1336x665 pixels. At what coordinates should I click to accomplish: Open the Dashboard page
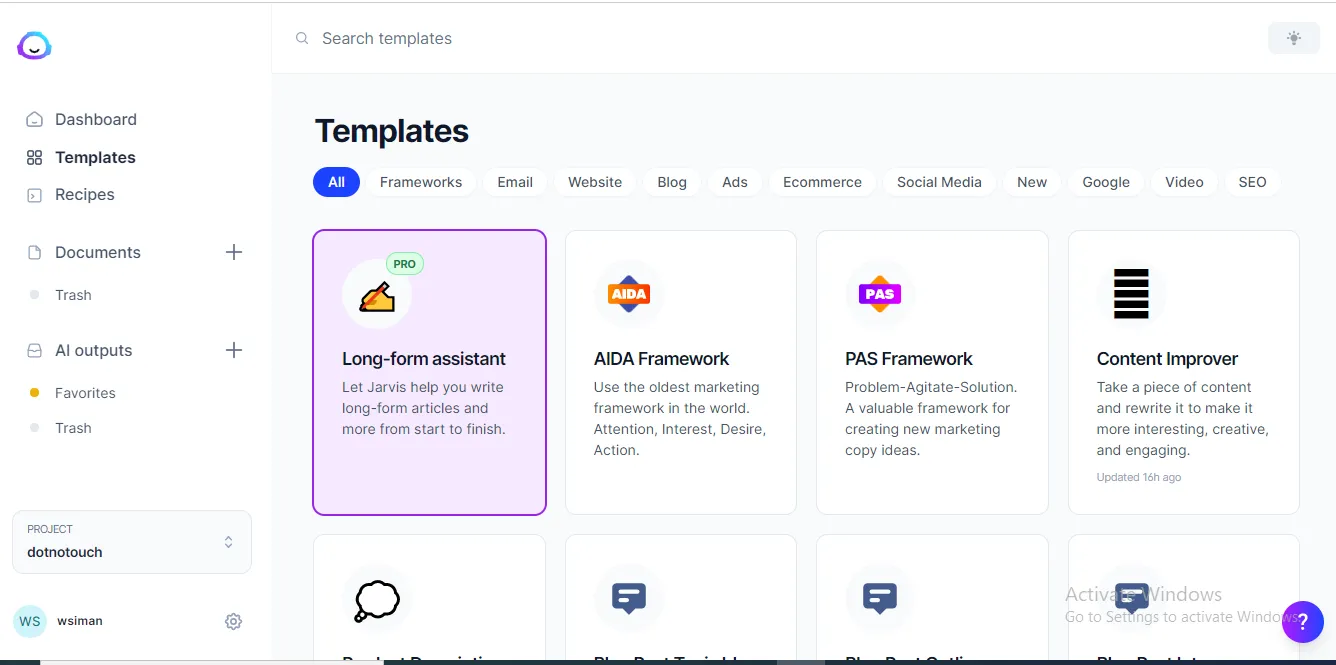pos(96,119)
